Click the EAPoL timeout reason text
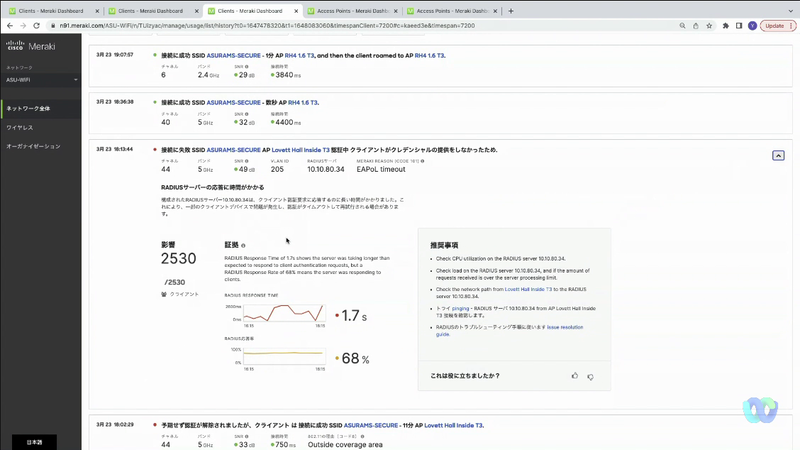 point(381,169)
